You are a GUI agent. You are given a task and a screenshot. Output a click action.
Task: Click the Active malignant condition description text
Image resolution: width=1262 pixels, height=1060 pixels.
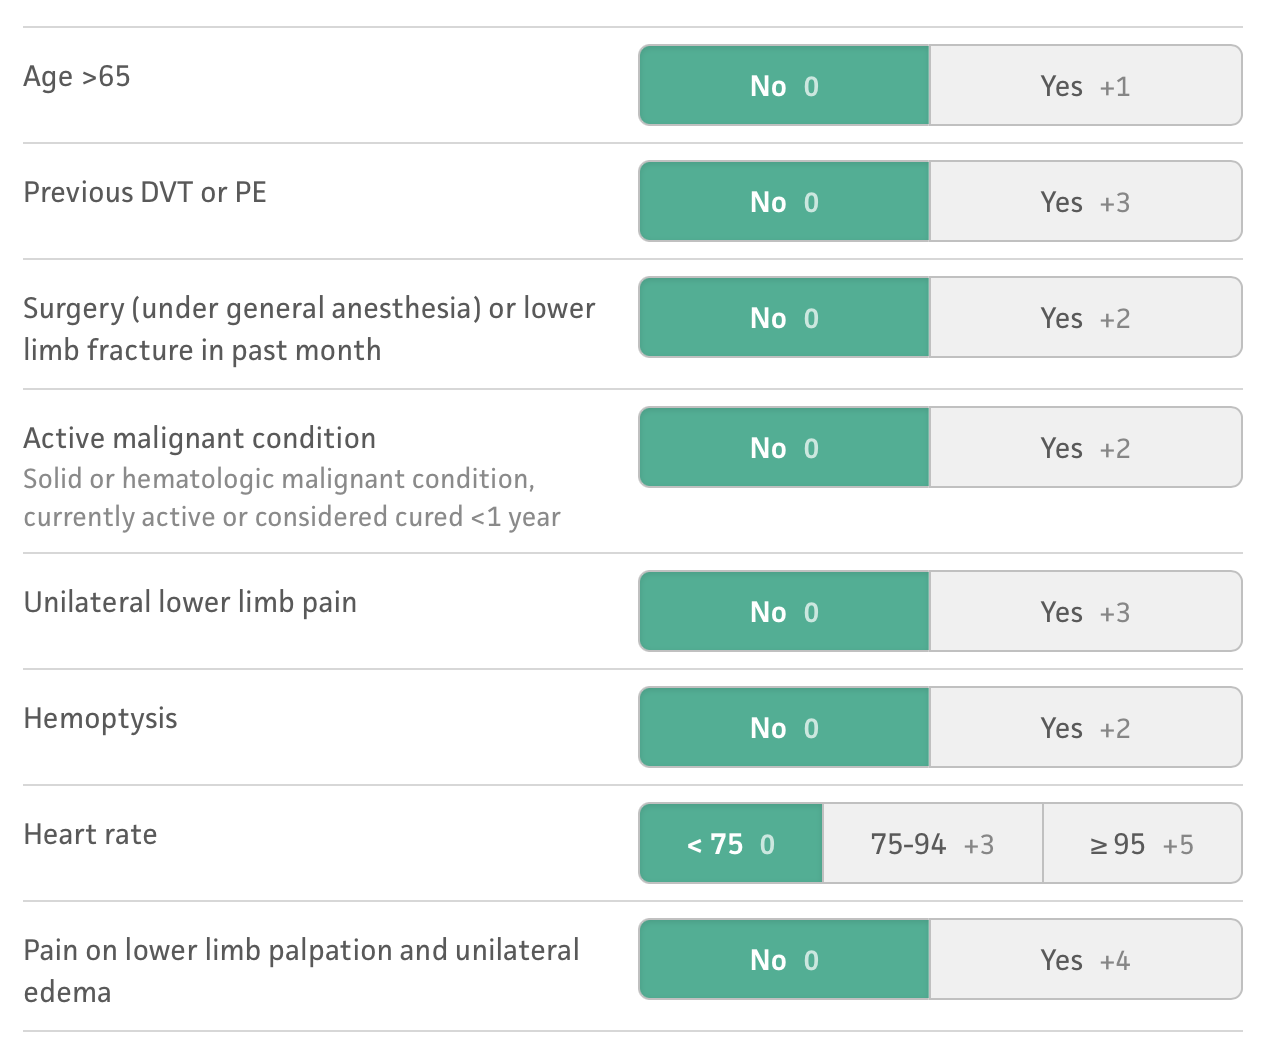291,498
